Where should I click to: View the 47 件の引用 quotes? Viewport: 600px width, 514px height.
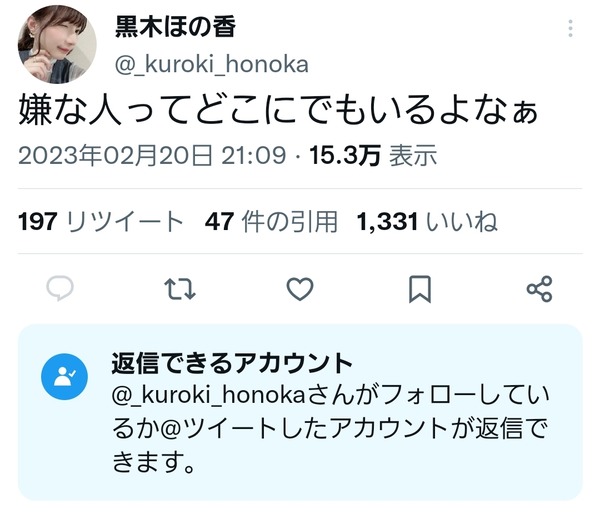coord(271,222)
